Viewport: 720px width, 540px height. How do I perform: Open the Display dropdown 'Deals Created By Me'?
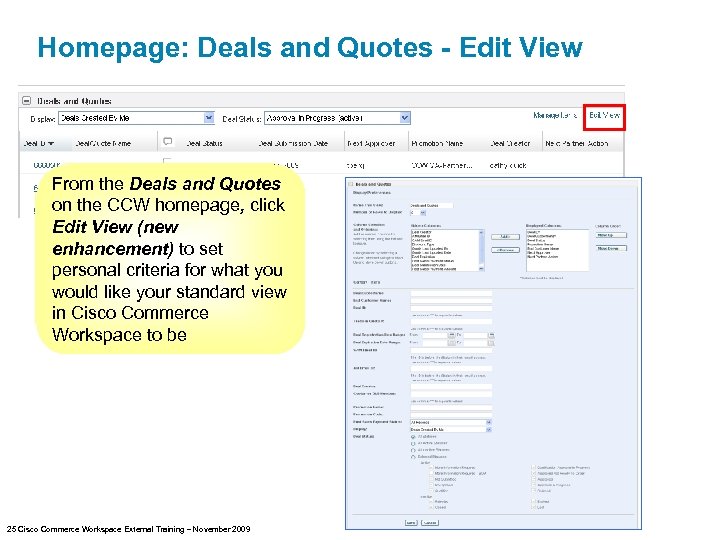tap(136, 118)
